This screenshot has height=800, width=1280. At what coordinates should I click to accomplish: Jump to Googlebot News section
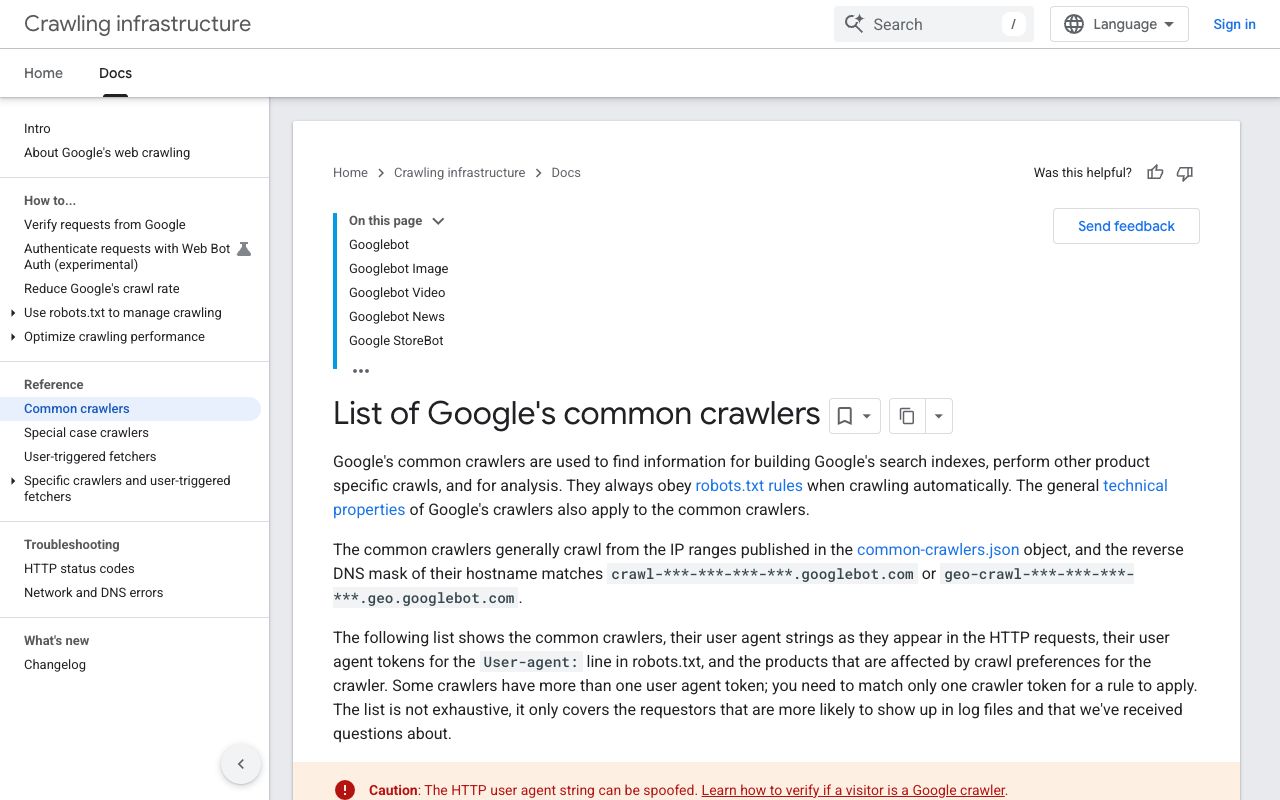[397, 317]
